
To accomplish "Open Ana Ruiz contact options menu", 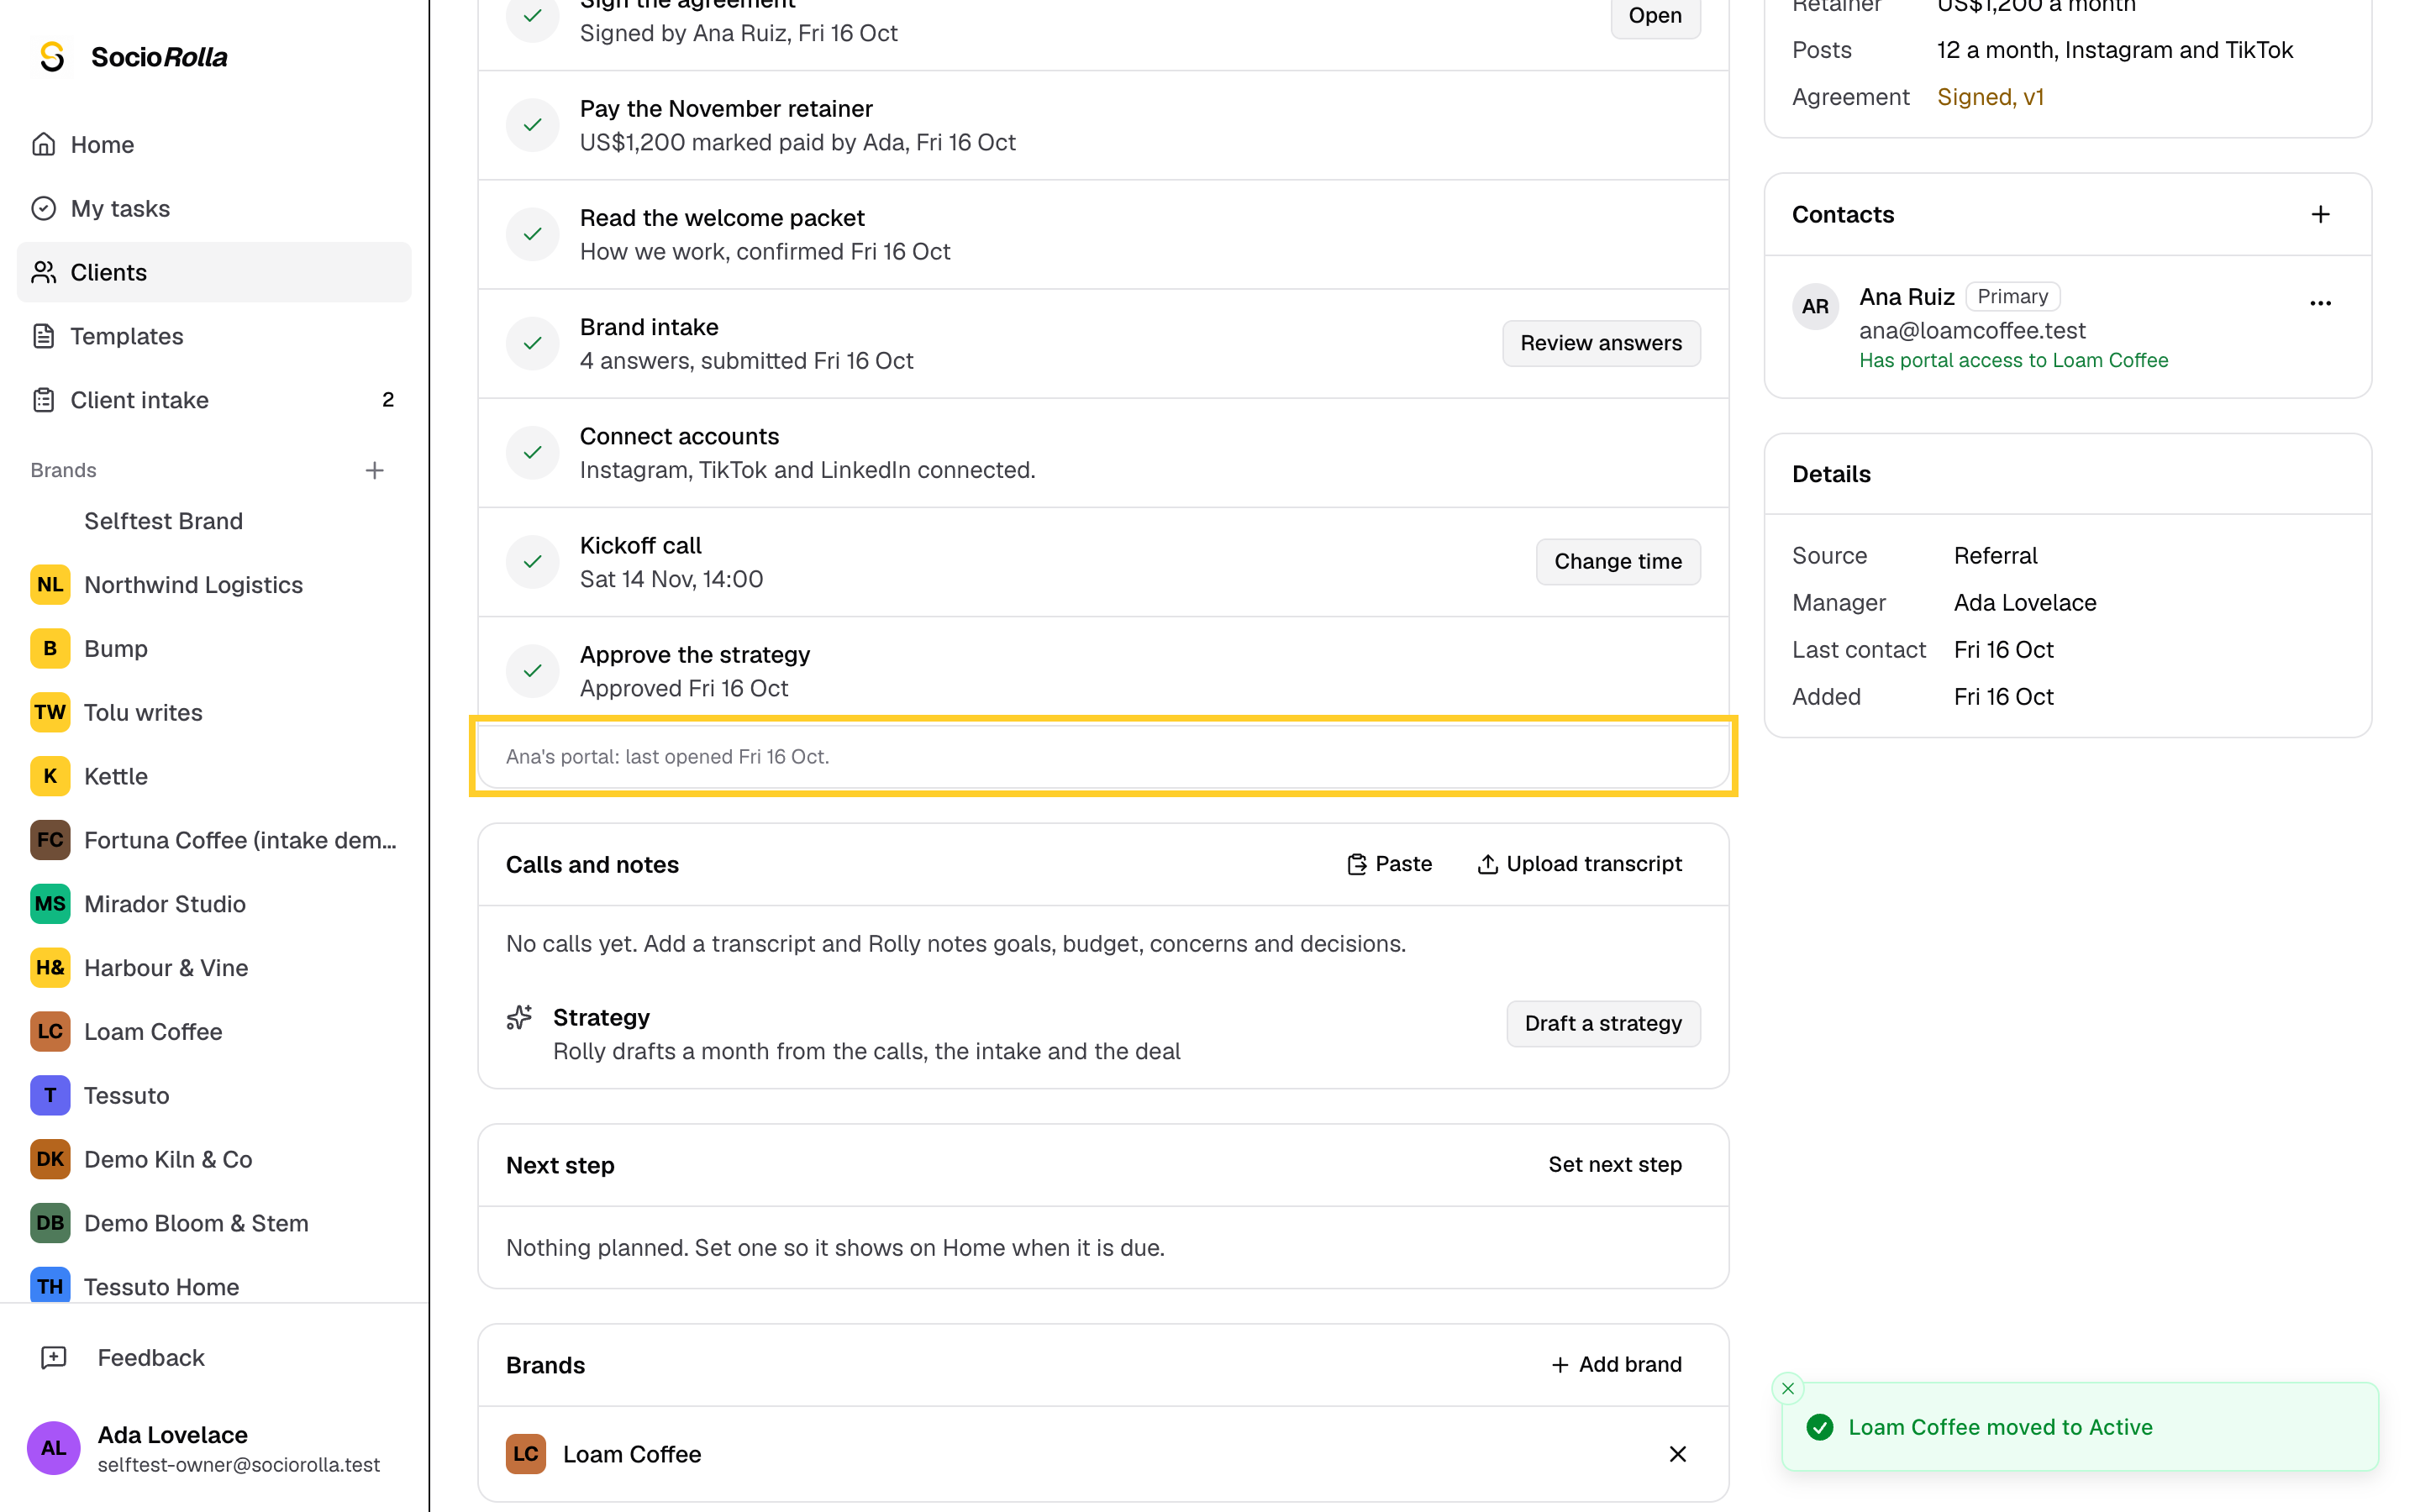I will tap(2320, 303).
